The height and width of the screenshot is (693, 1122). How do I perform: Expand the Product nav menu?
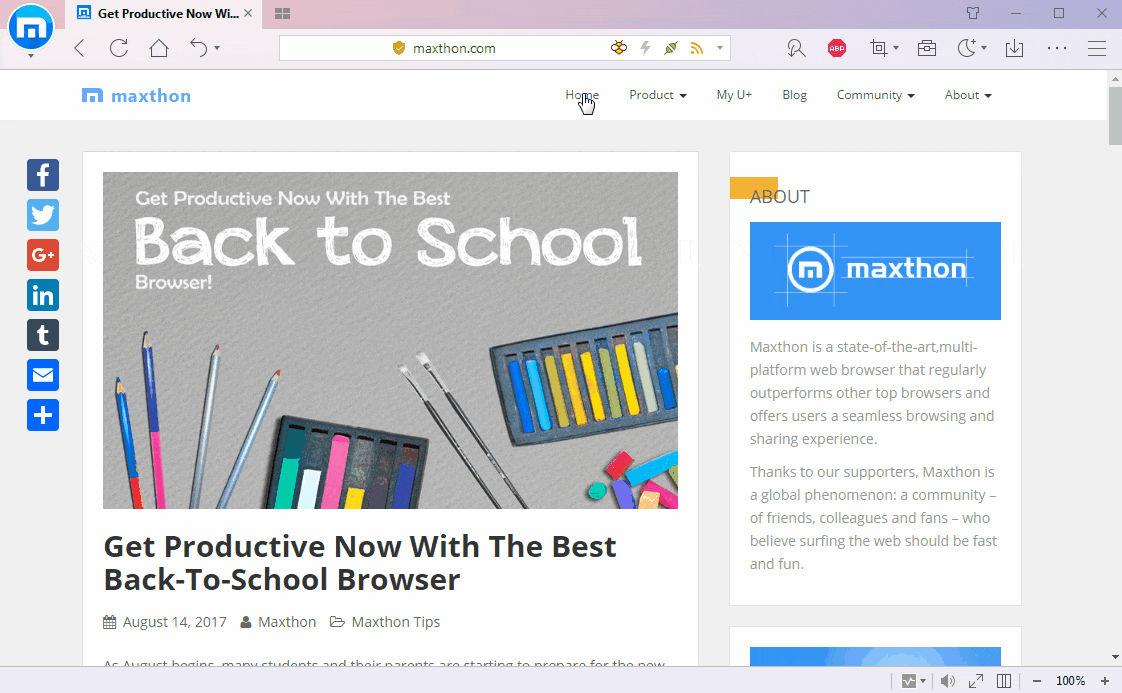658,94
